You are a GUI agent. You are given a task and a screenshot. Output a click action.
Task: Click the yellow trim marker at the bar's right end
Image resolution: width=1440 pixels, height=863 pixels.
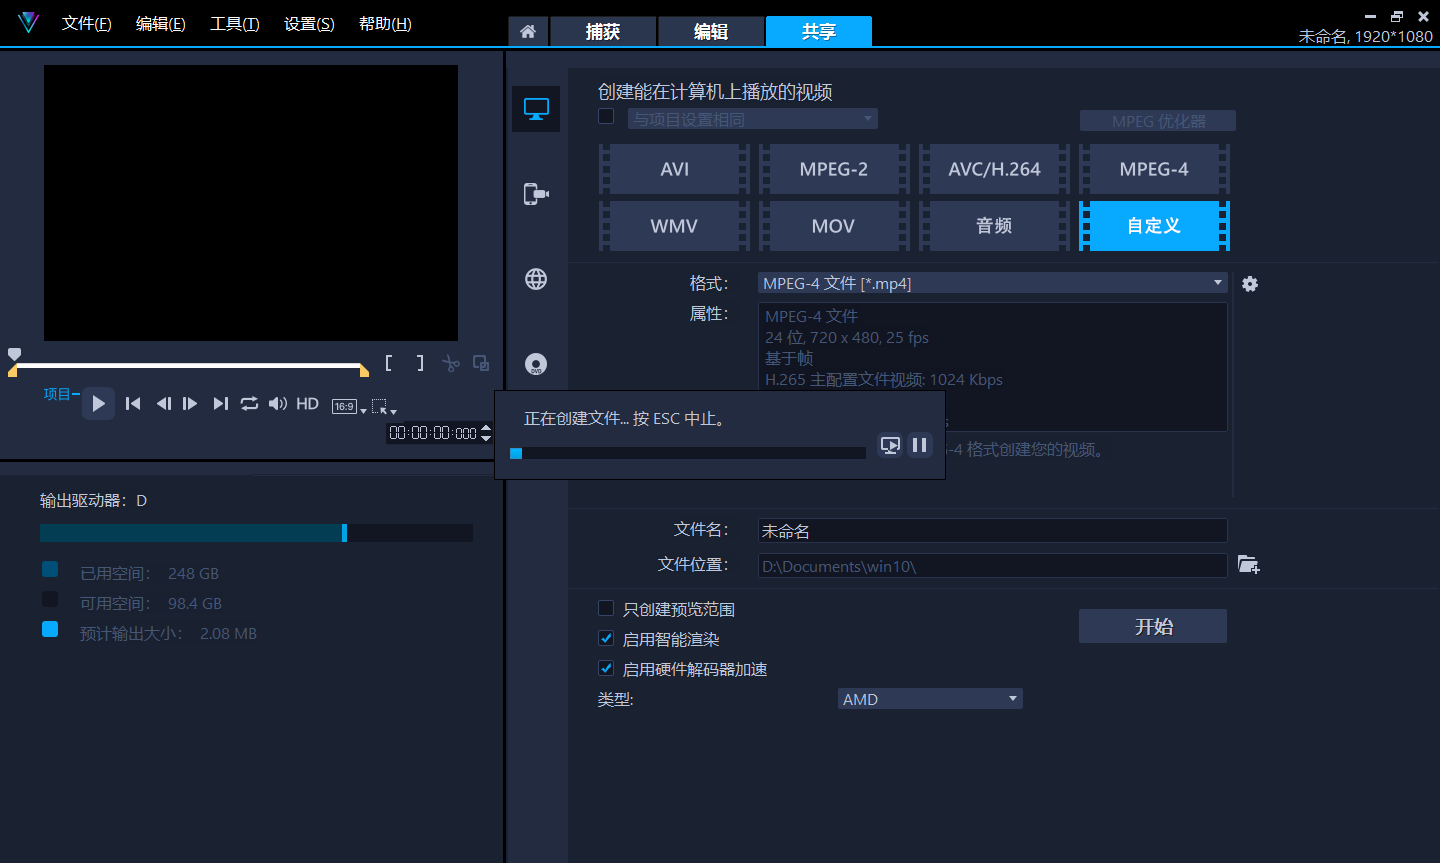(x=364, y=371)
